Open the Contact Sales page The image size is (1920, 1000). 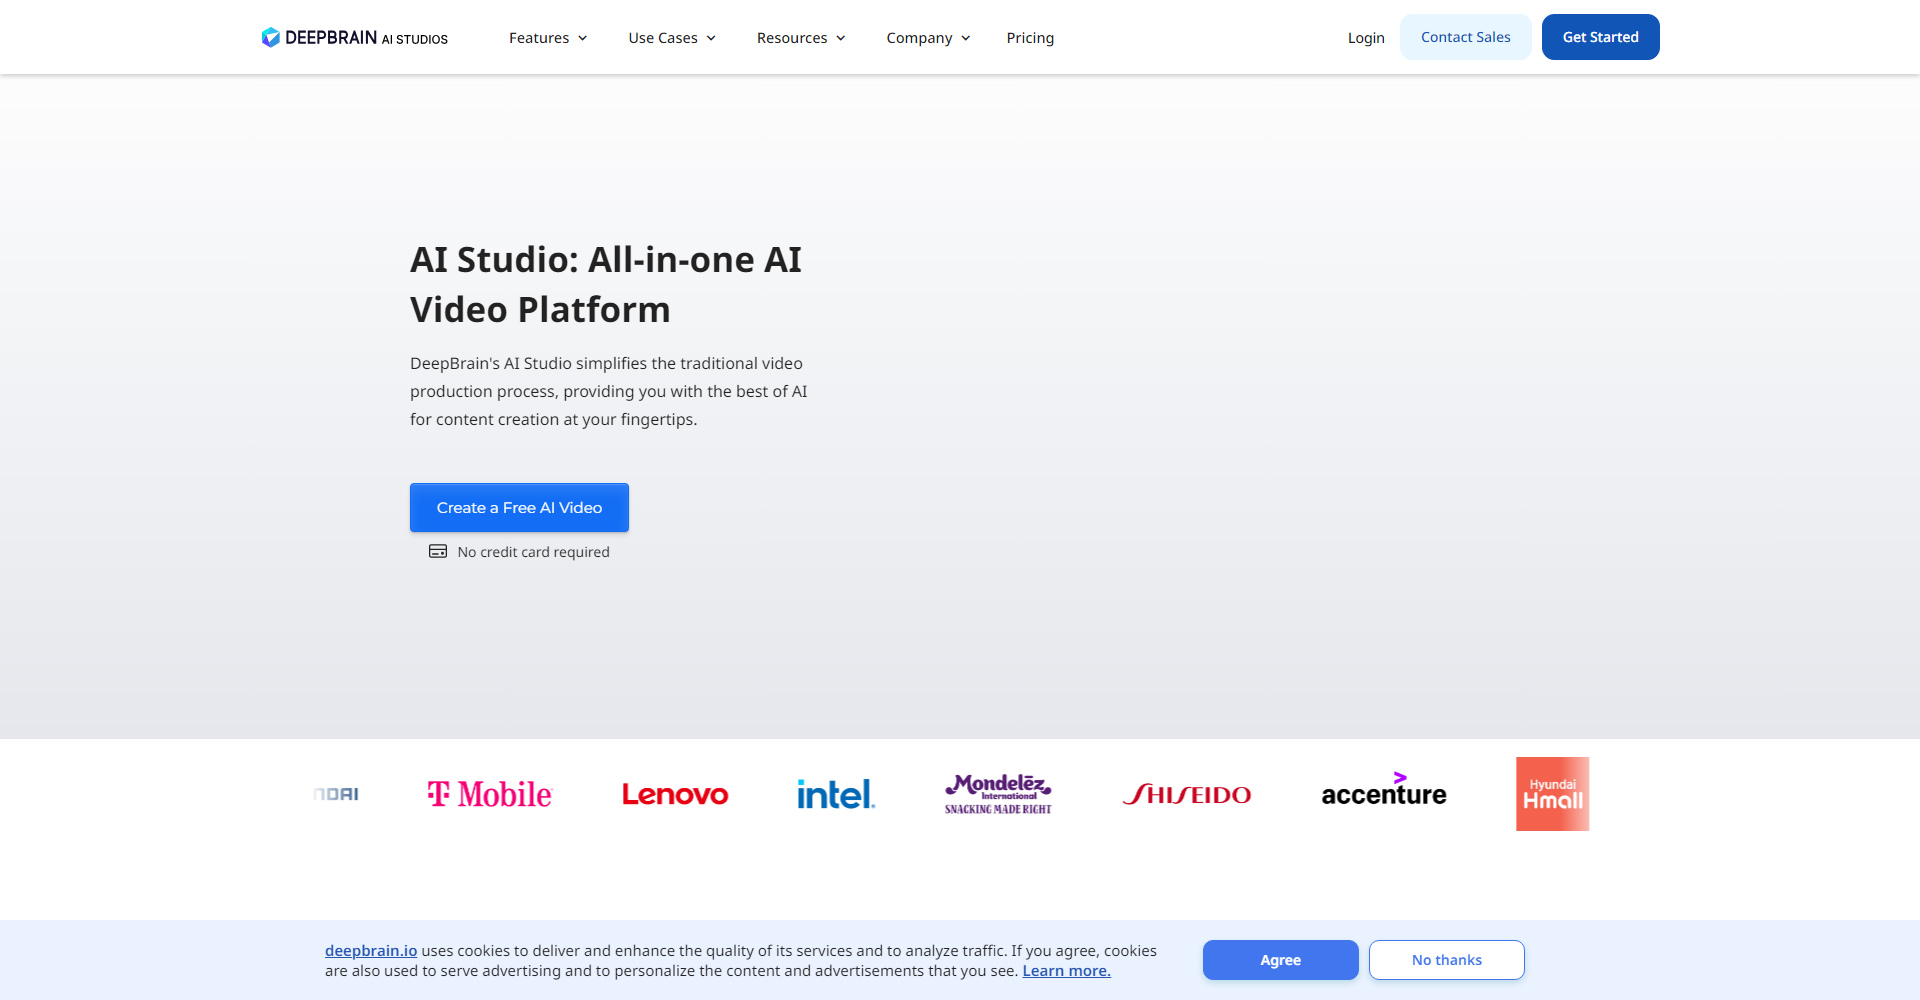point(1465,36)
